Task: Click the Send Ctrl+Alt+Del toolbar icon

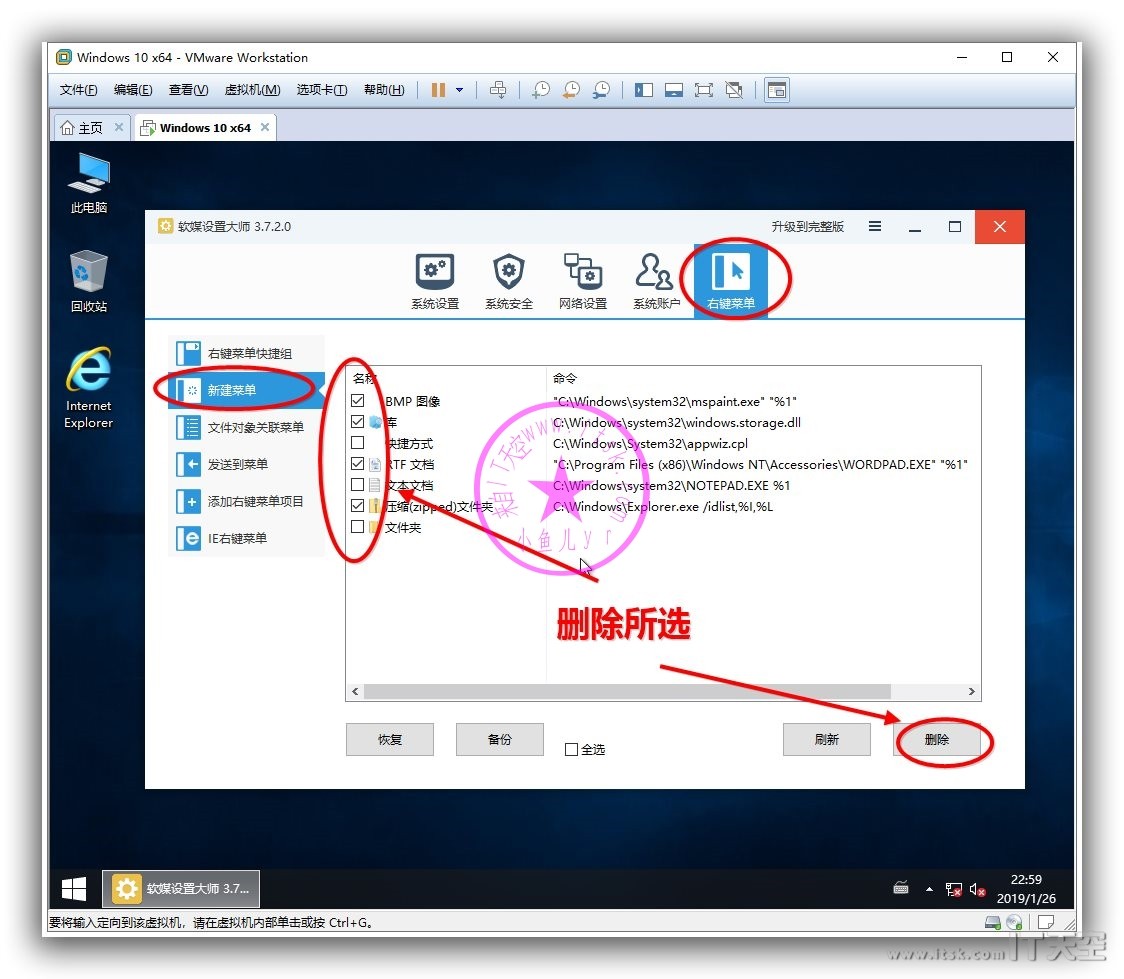Action: point(497,90)
